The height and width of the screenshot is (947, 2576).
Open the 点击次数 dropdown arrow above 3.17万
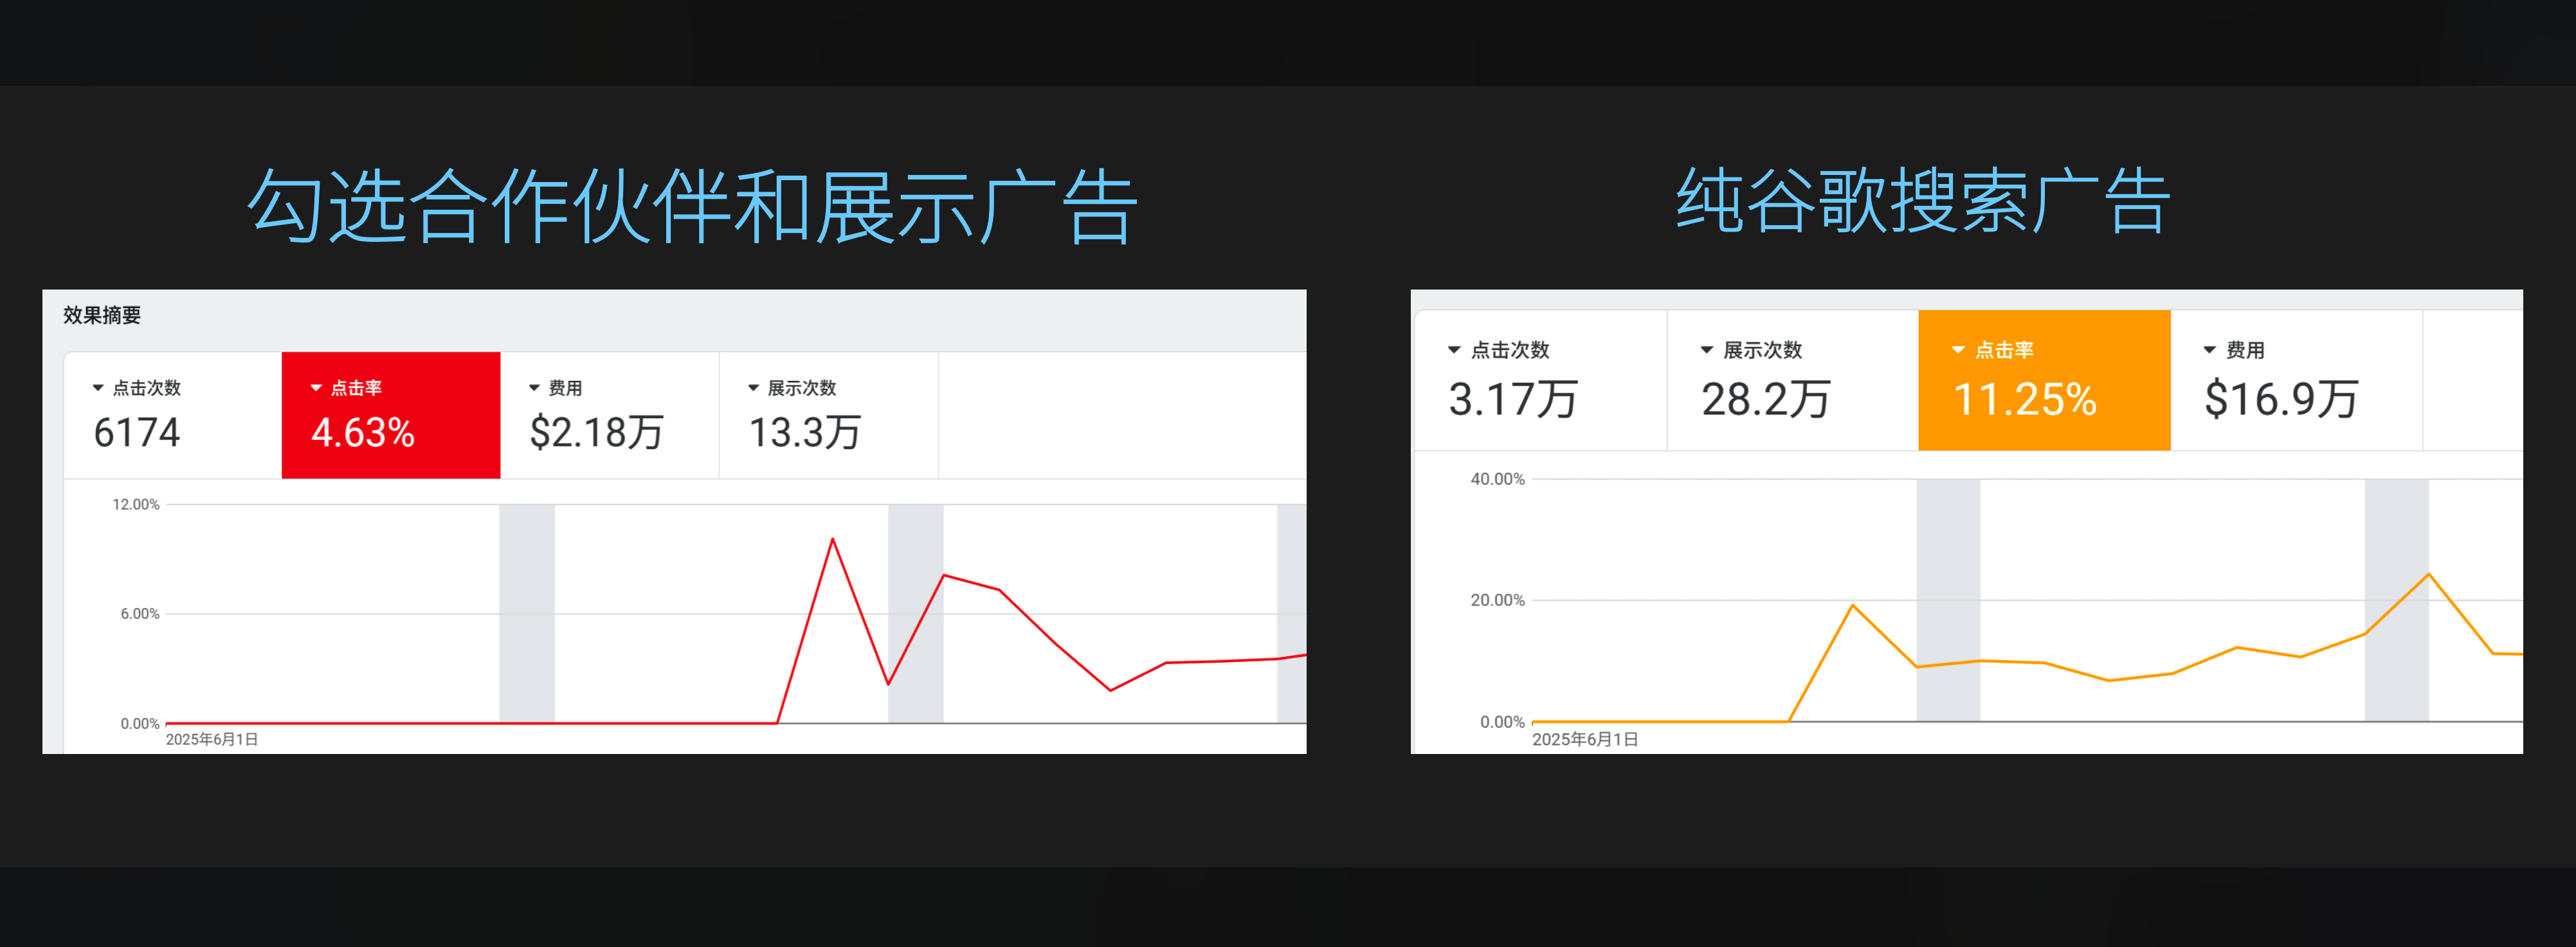point(1454,350)
